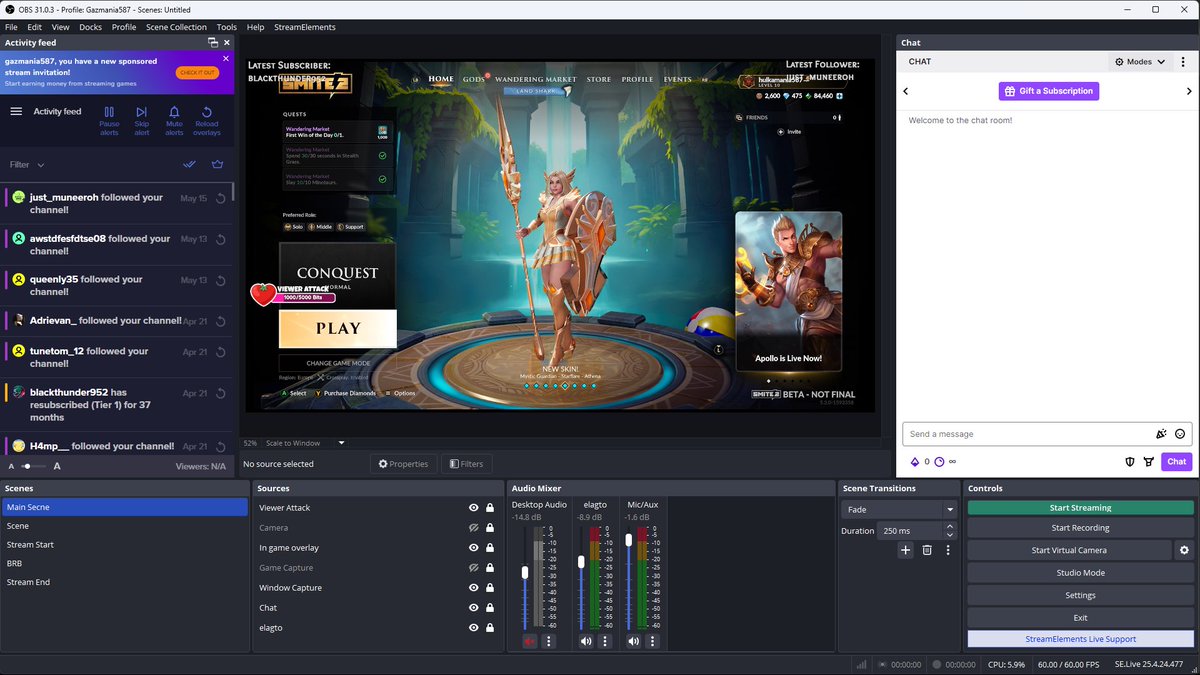Pause alerts in the Activity feed
The height and width of the screenshot is (675, 1200).
(109, 121)
